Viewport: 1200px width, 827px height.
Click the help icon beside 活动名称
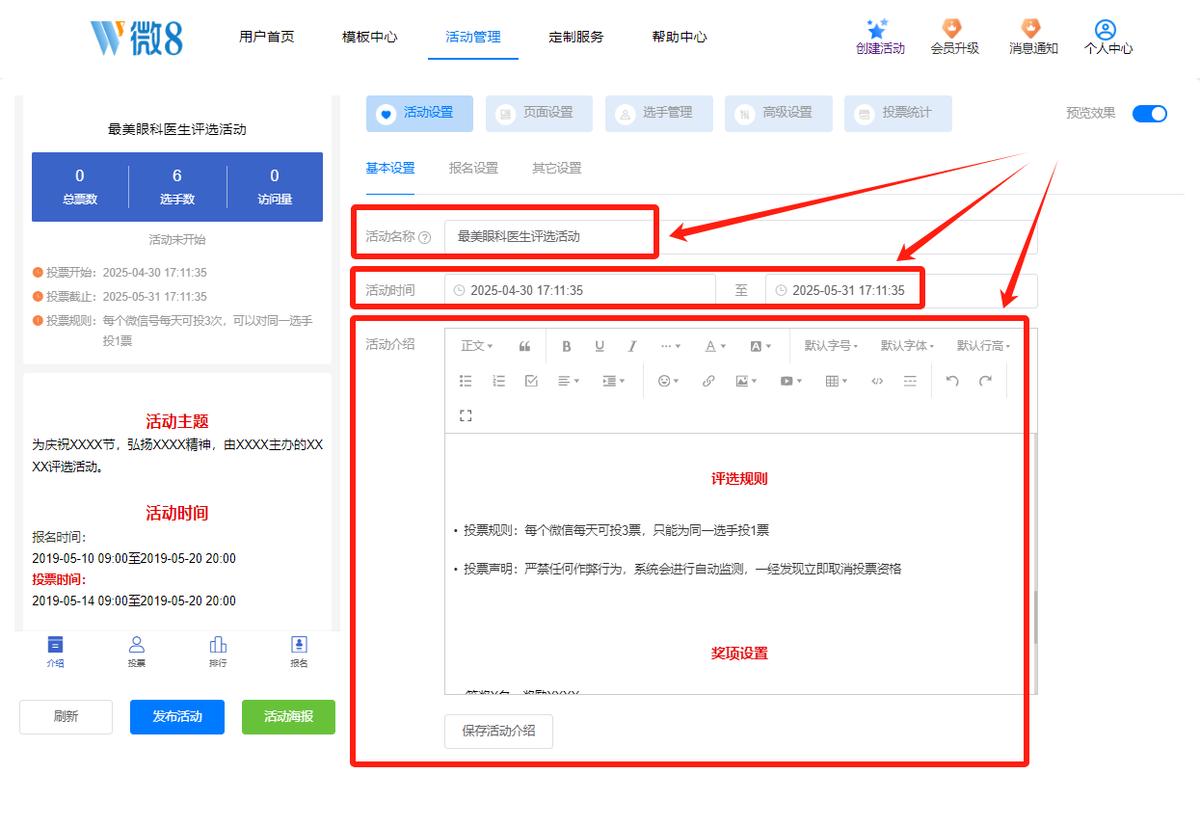[x=425, y=238]
